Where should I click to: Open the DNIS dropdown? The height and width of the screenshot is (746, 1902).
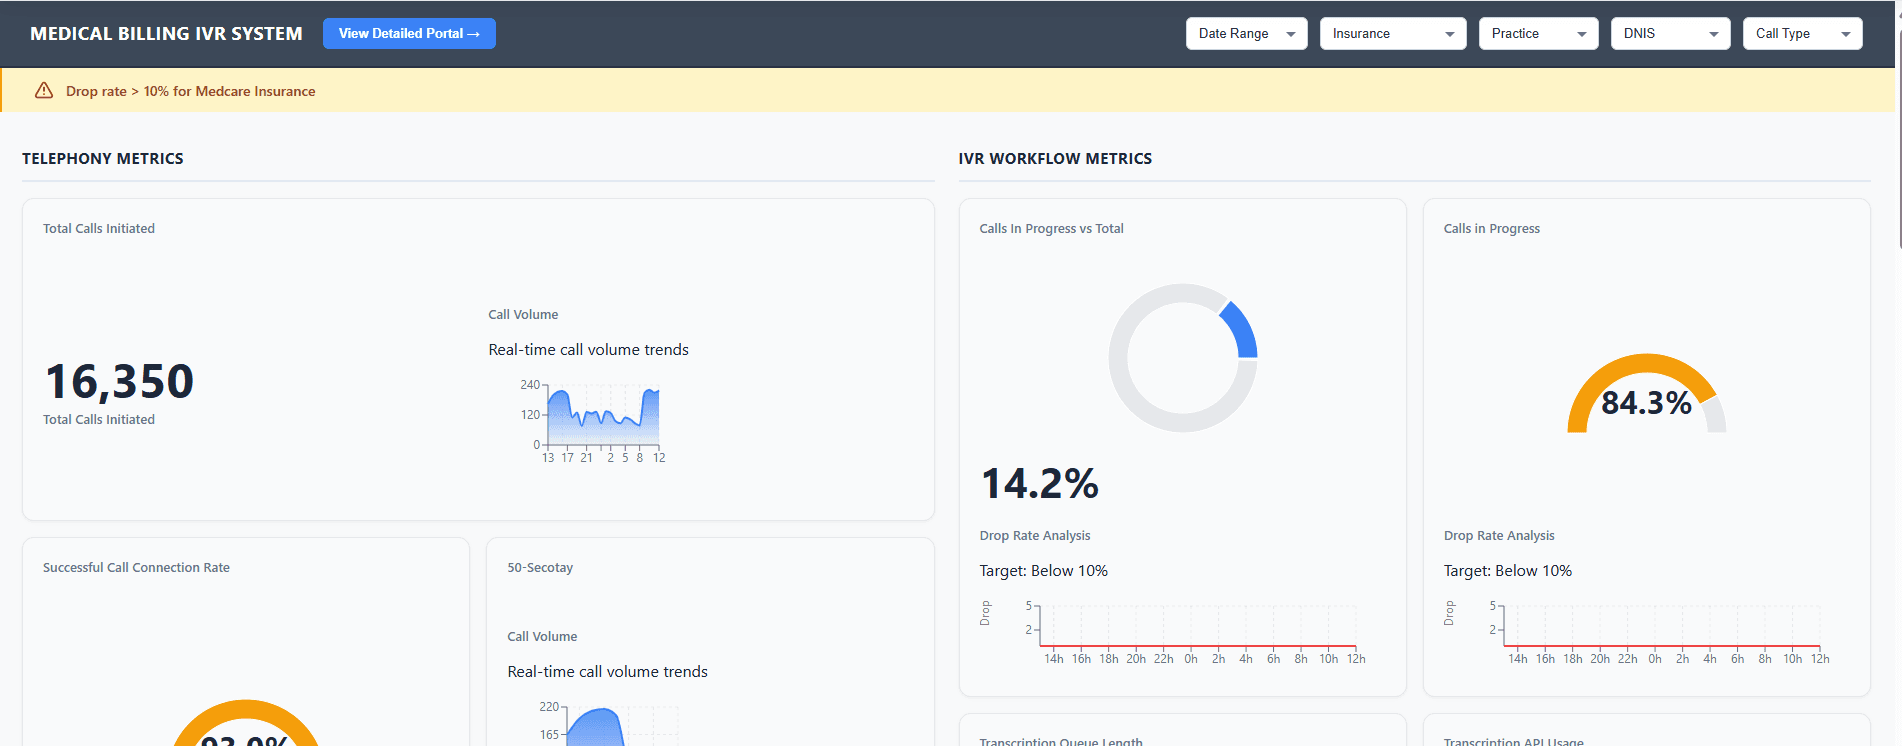pyautogui.click(x=1670, y=33)
